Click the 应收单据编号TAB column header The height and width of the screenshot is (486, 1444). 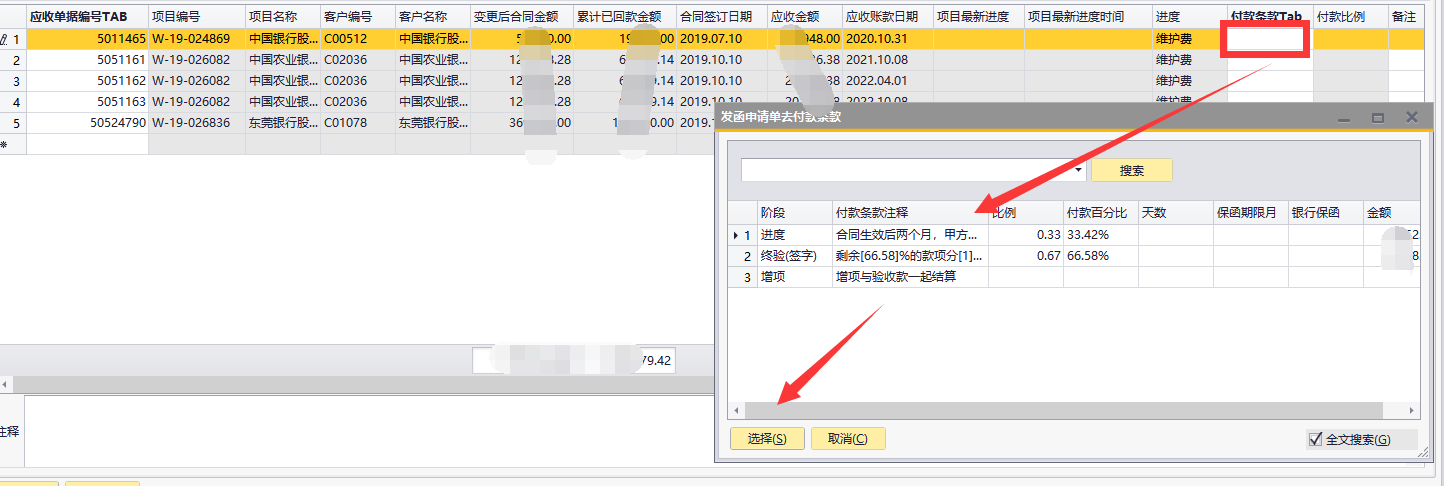(x=86, y=17)
